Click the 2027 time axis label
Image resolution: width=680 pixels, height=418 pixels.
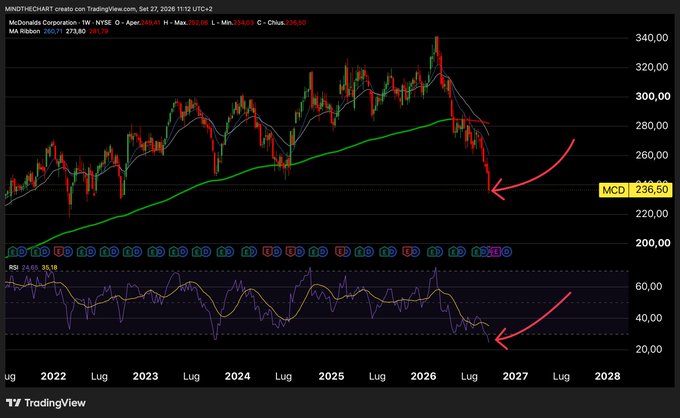(515, 376)
